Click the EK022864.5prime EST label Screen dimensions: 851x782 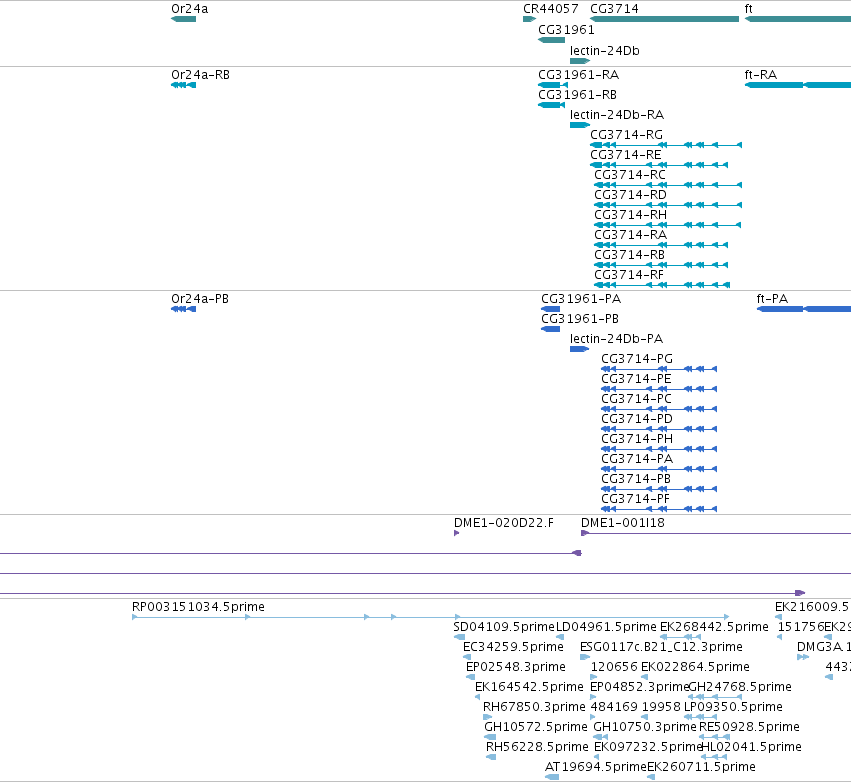[x=695, y=667]
